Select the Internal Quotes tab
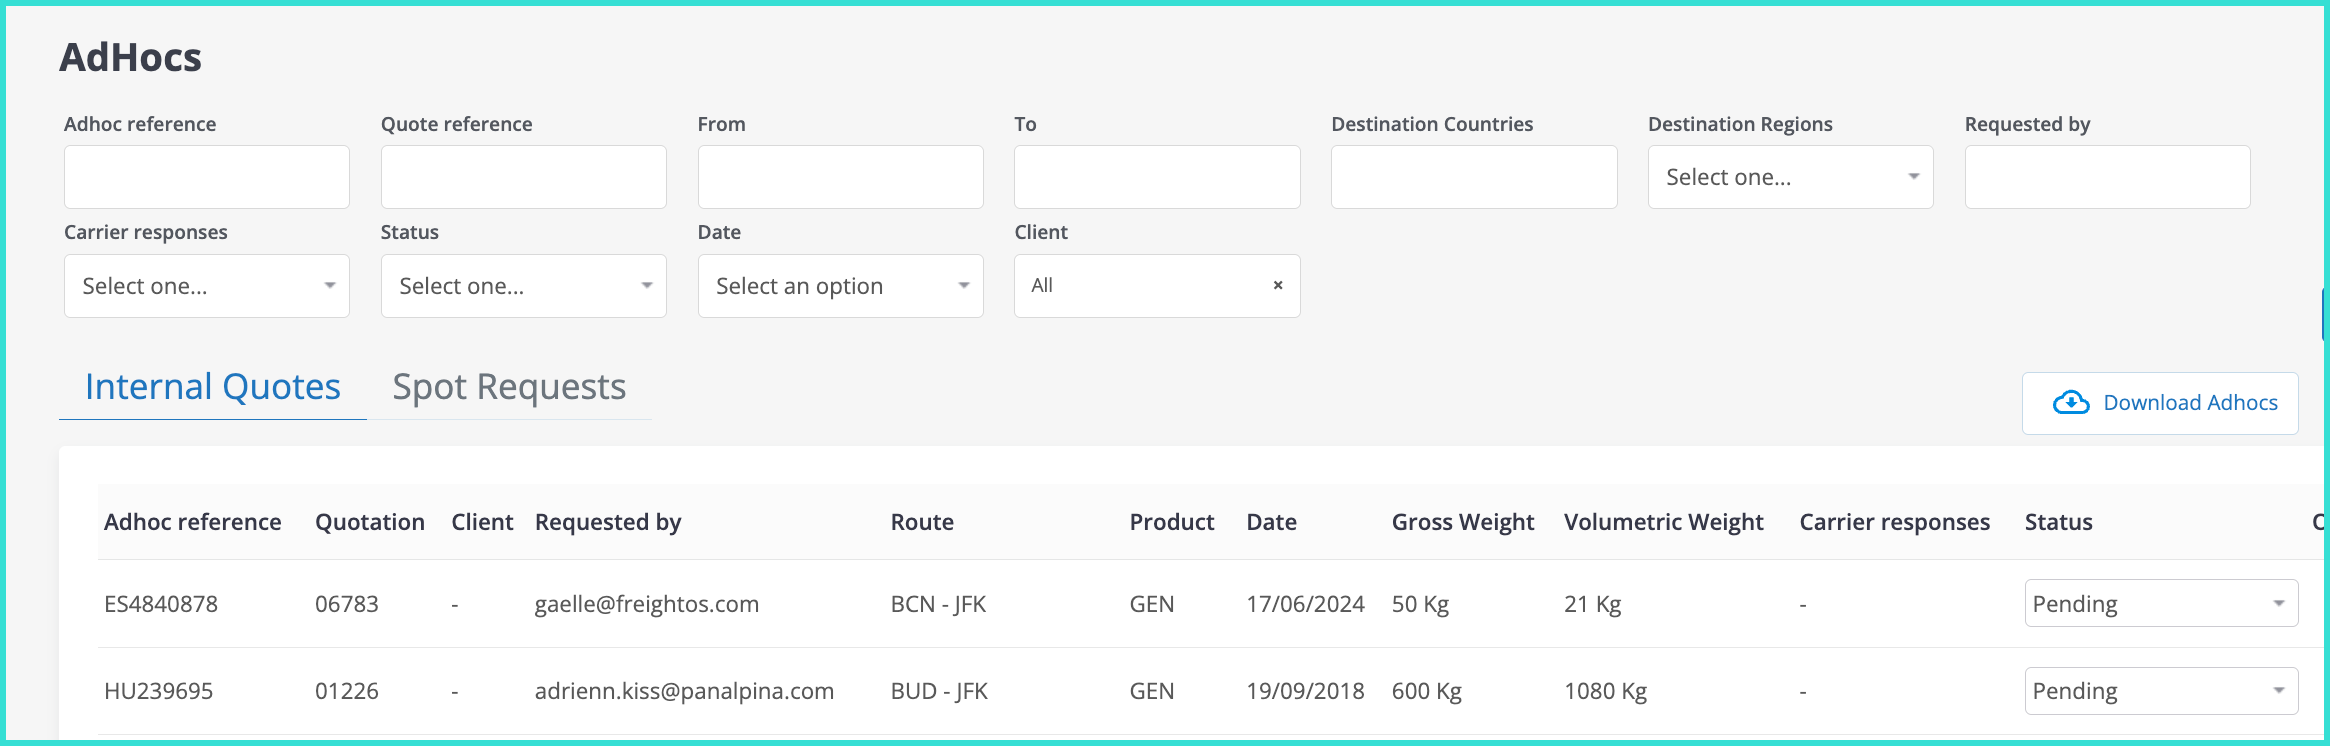This screenshot has height=746, width=2330. [x=212, y=387]
